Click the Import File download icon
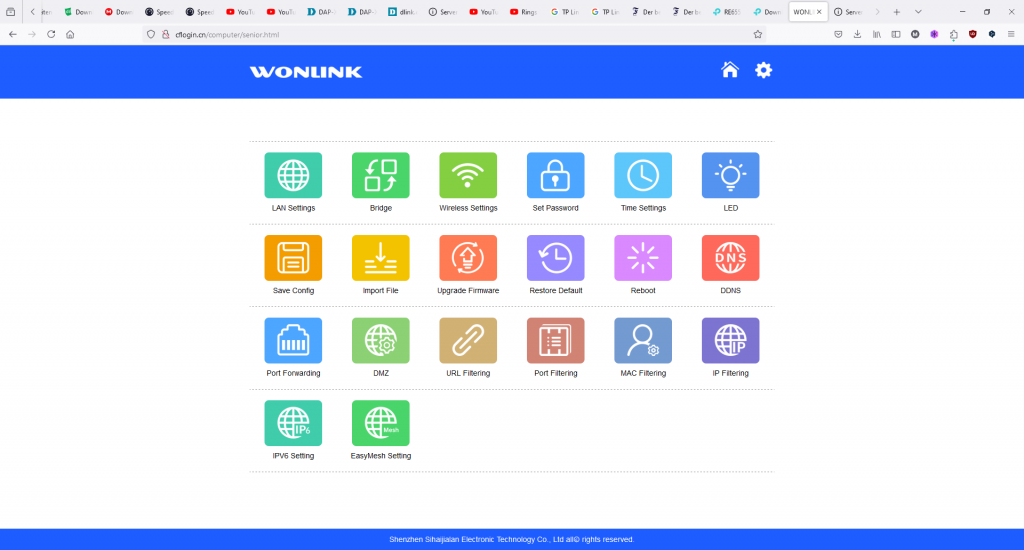This screenshot has width=1024, height=550. pyautogui.click(x=381, y=258)
